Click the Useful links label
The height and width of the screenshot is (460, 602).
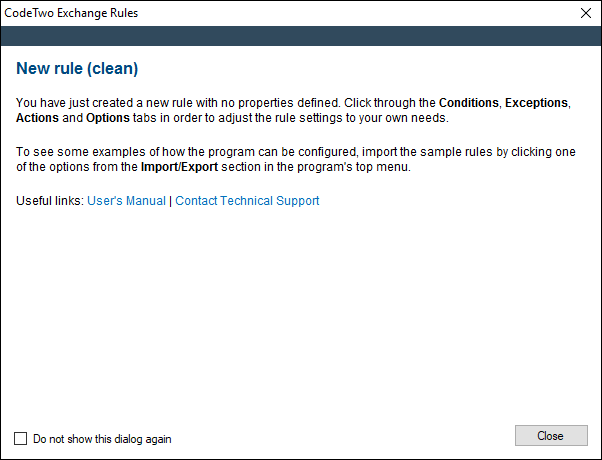point(50,201)
